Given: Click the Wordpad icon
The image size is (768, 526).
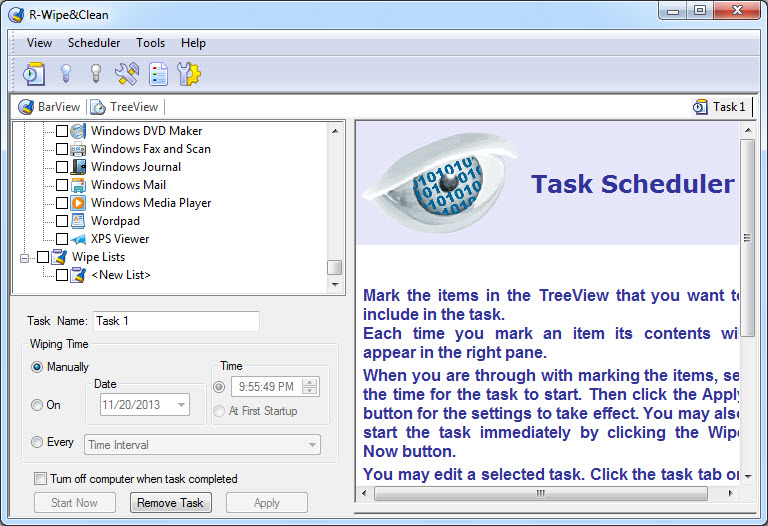Looking at the screenshot, I should pyautogui.click(x=78, y=221).
